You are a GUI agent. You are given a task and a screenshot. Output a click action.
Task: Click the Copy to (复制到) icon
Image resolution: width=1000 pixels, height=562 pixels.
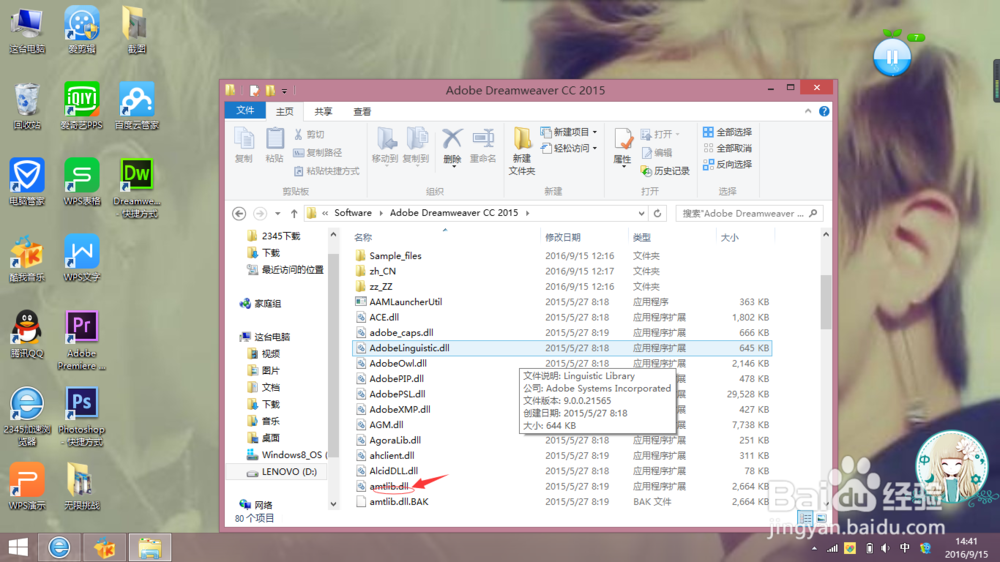coord(416,145)
